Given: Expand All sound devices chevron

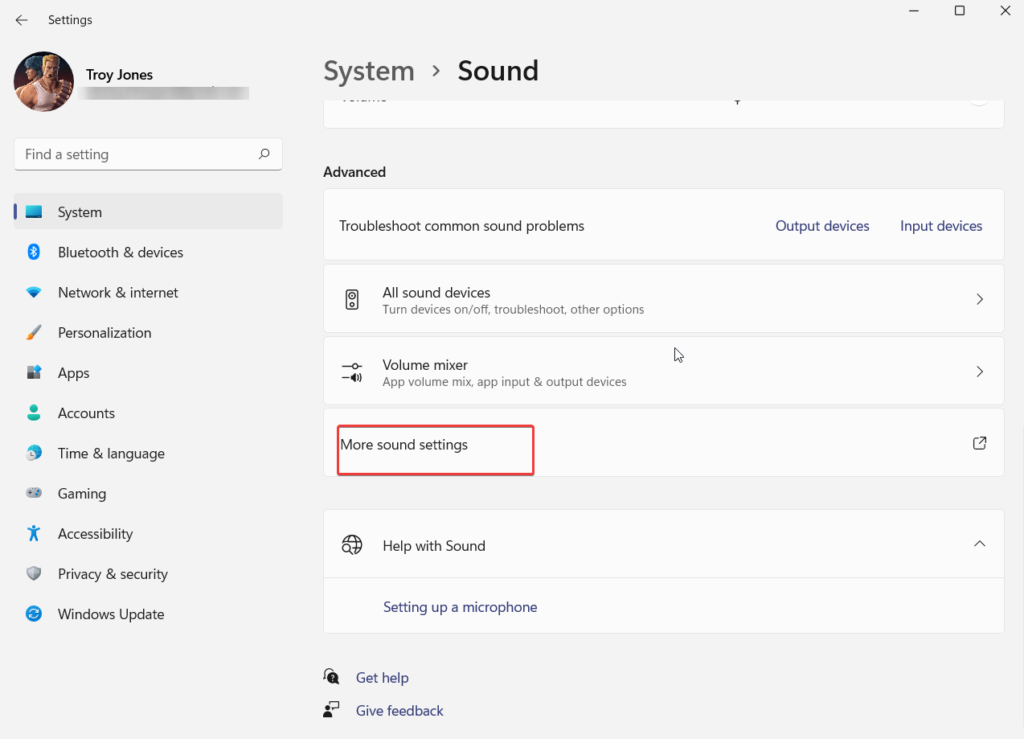Looking at the screenshot, I should tap(980, 299).
